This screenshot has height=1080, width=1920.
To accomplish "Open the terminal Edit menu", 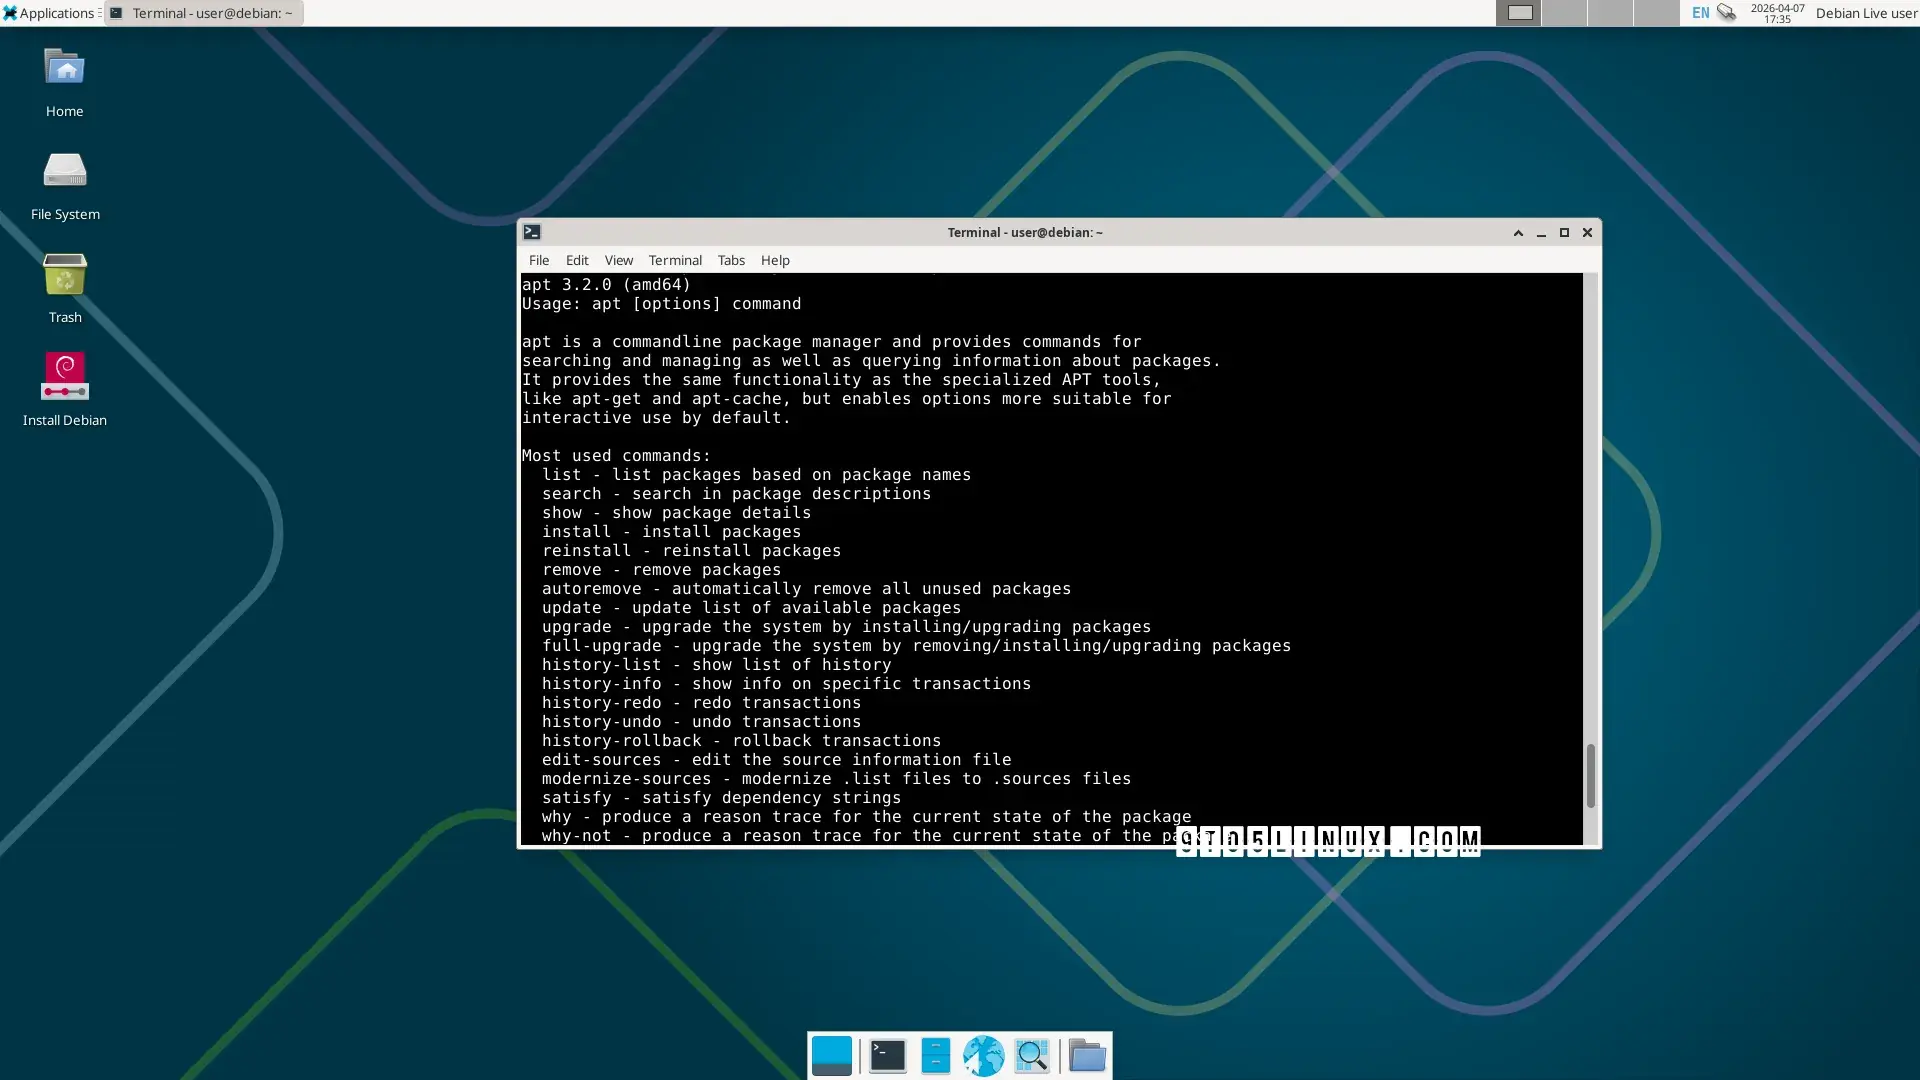I will 577,260.
